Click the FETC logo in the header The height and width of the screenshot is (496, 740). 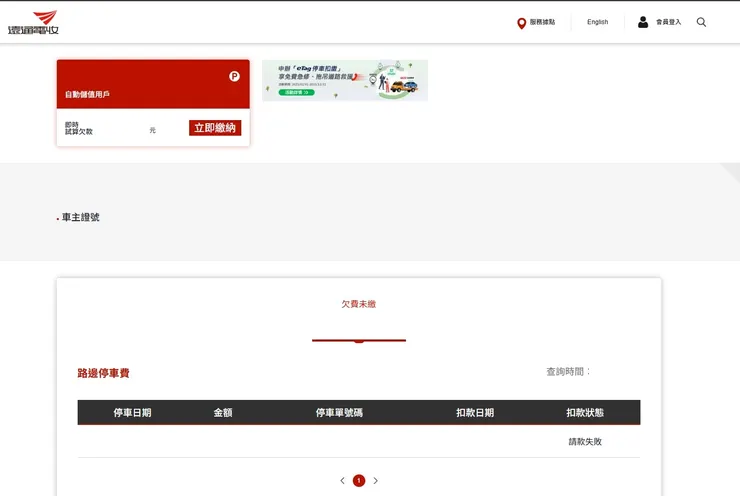point(33,22)
